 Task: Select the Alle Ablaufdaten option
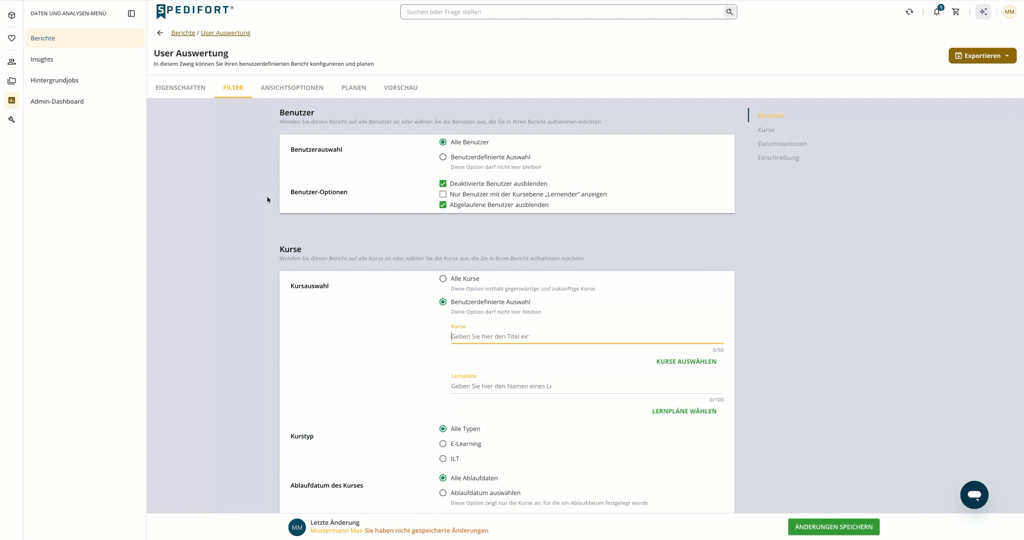pos(443,478)
